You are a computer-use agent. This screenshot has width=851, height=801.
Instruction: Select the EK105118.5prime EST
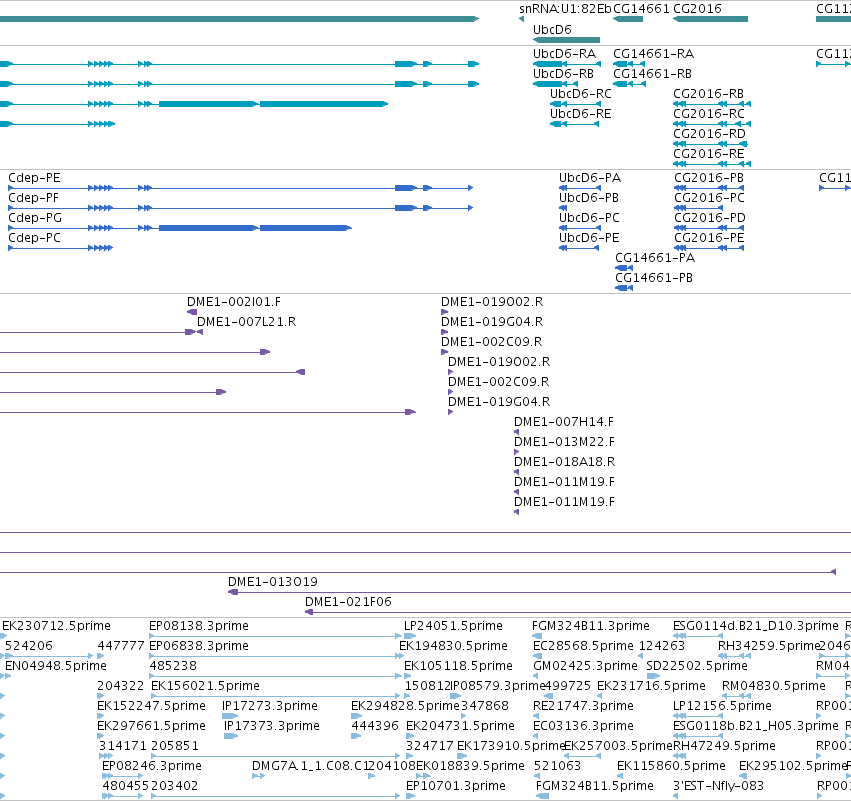pos(458,666)
